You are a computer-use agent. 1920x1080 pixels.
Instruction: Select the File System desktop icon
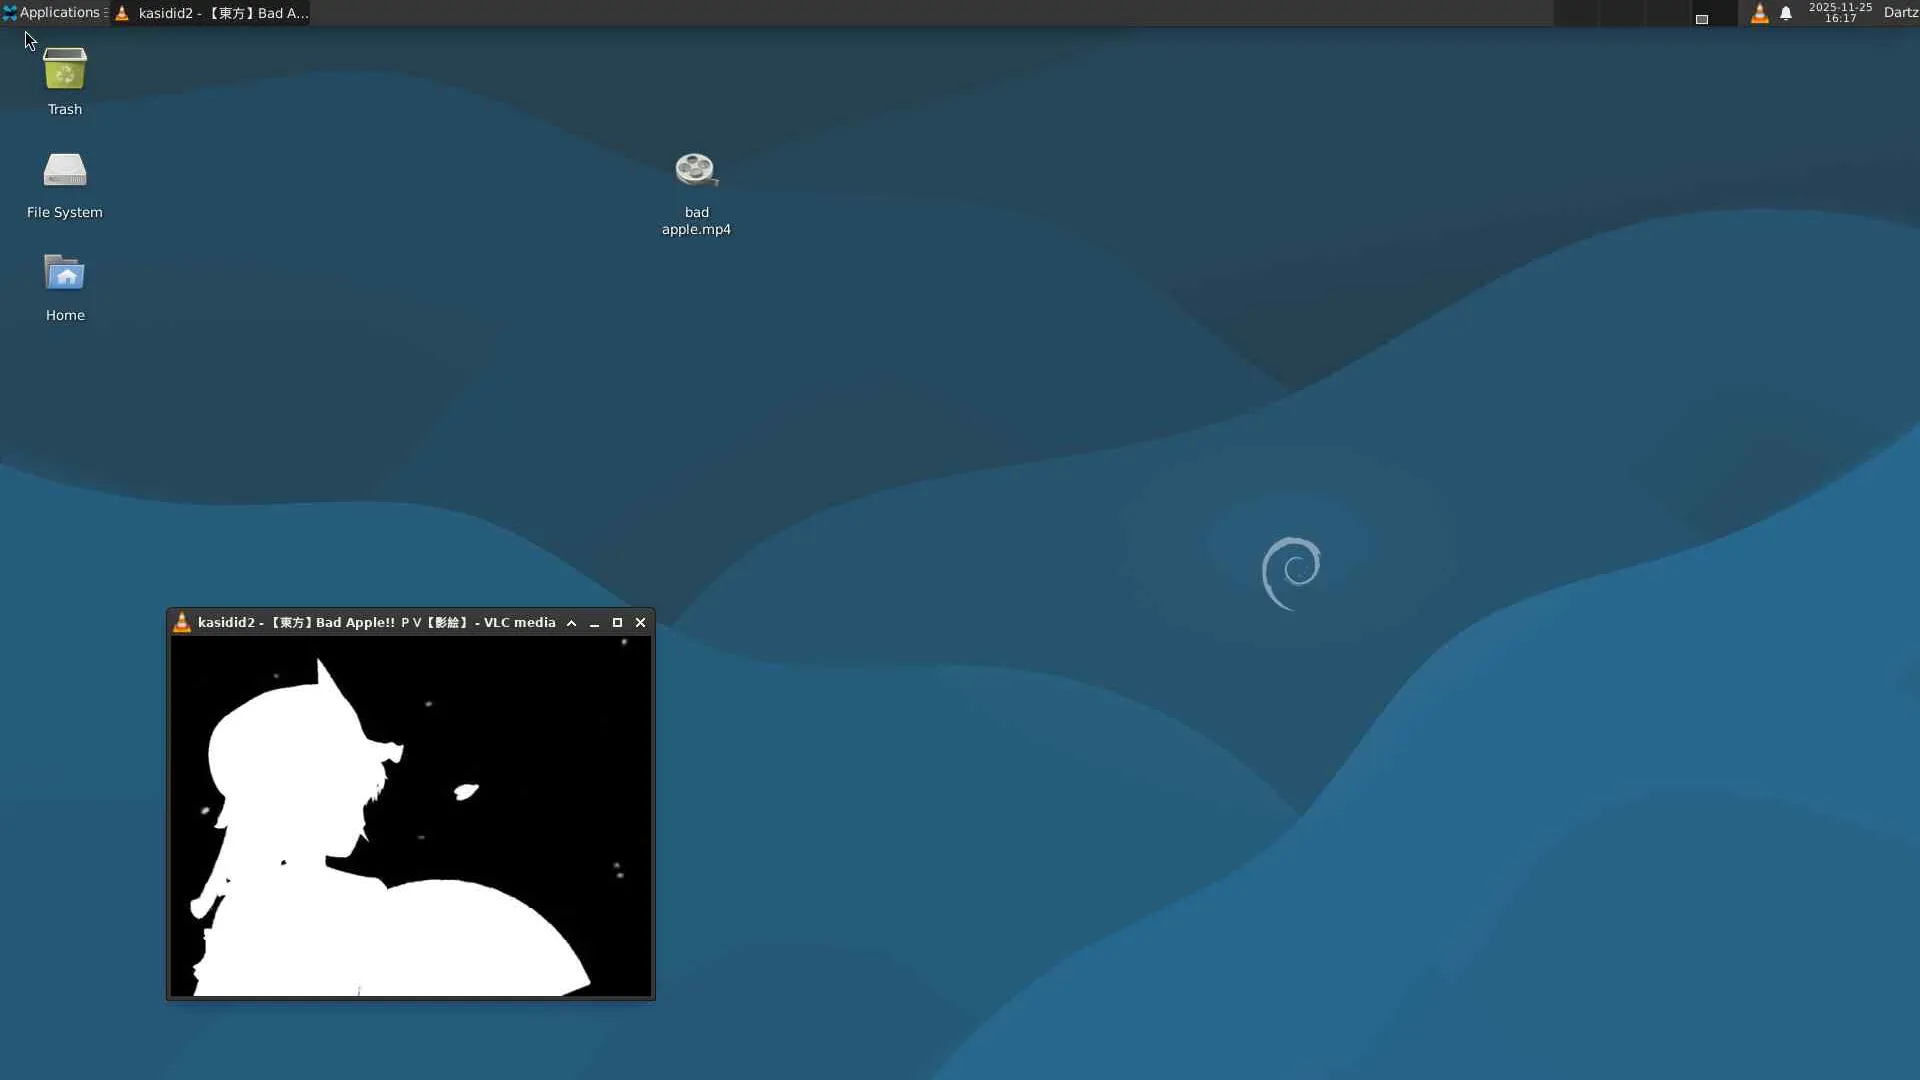tap(65, 172)
